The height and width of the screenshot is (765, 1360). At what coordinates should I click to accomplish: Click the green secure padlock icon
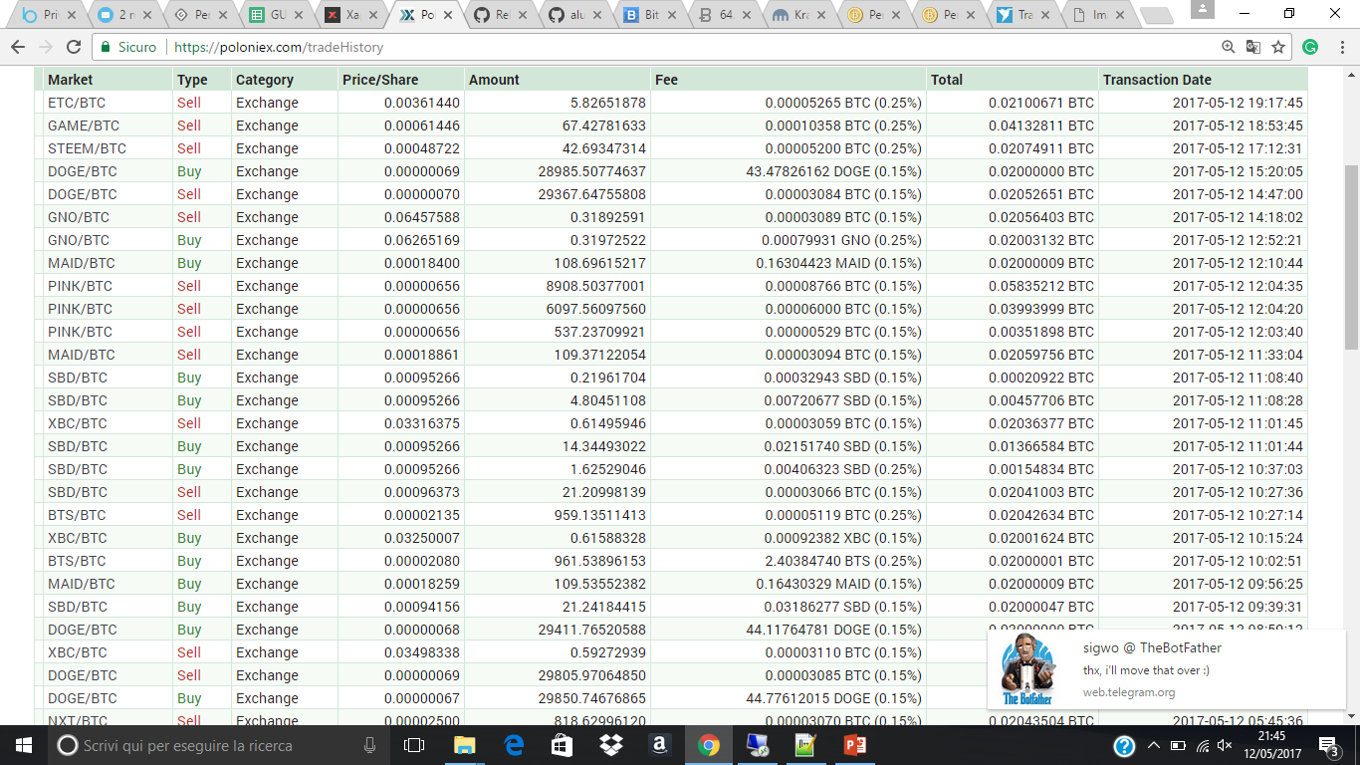[x=106, y=47]
